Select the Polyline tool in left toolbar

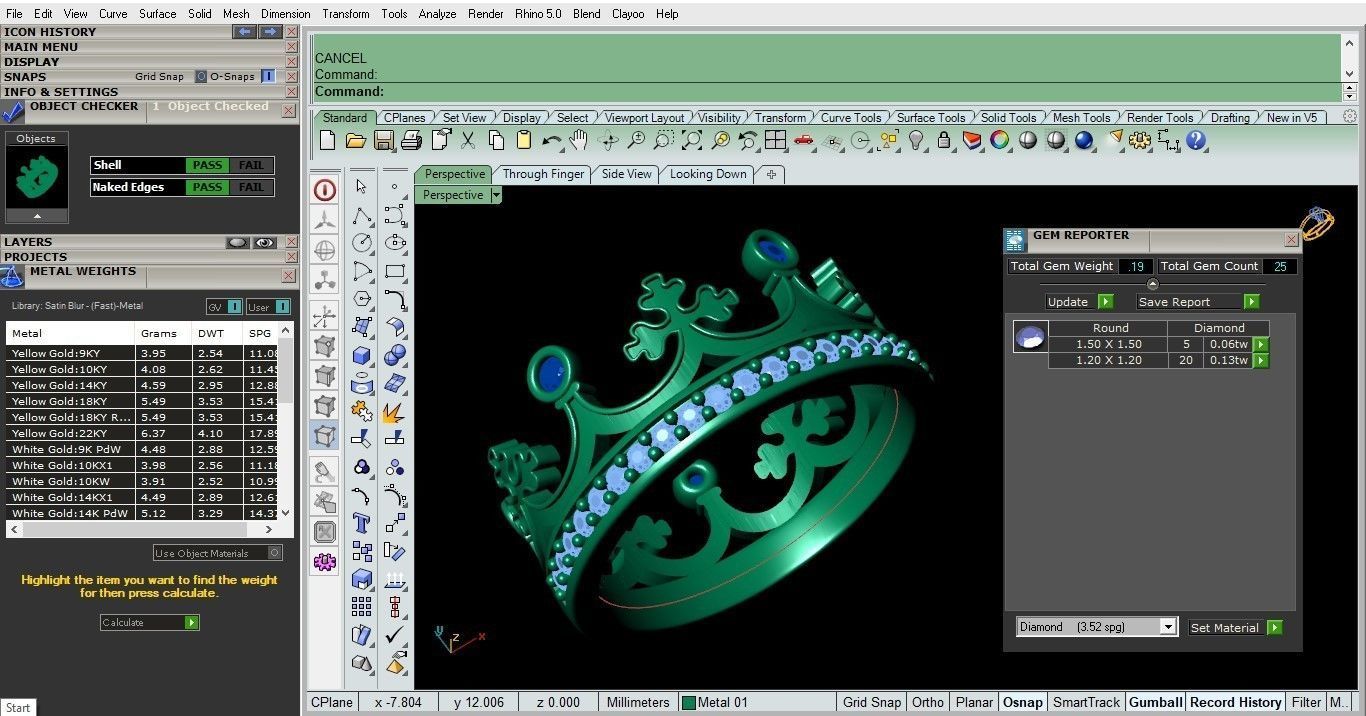[361, 214]
